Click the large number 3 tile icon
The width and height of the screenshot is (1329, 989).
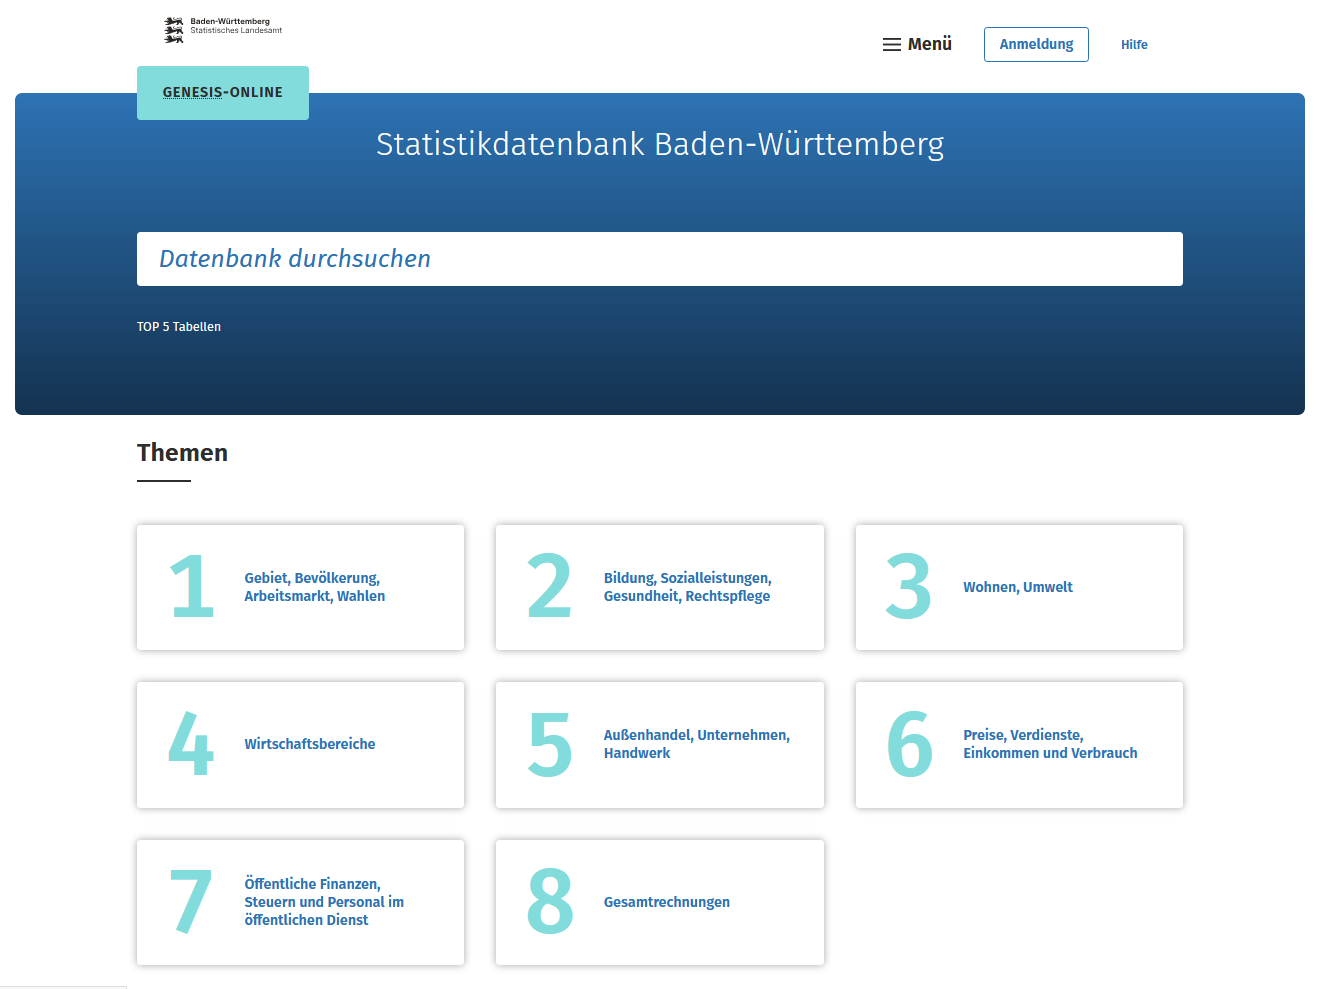pos(908,587)
